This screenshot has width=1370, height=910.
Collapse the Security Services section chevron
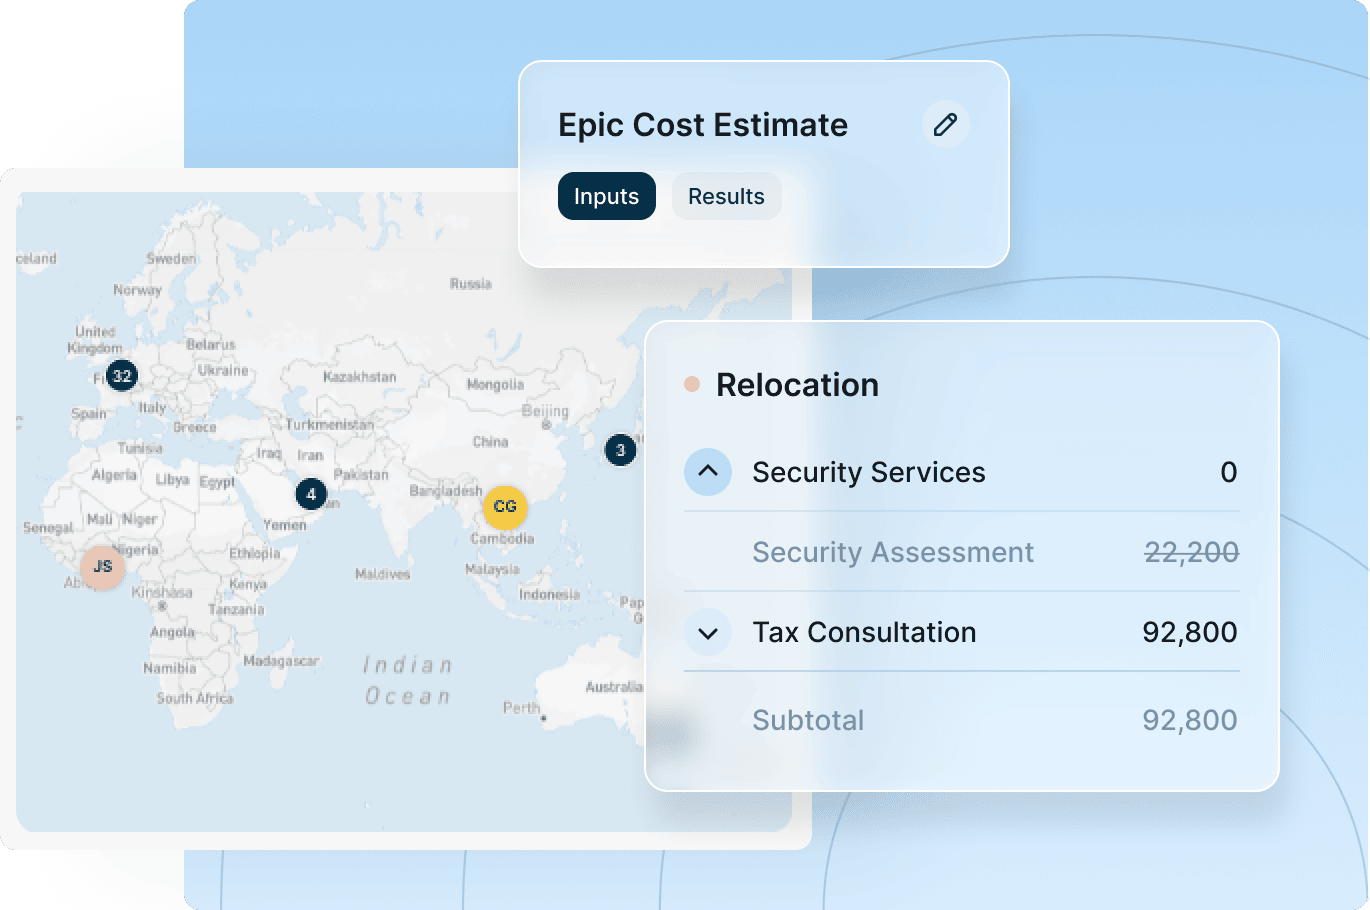point(708,472)
